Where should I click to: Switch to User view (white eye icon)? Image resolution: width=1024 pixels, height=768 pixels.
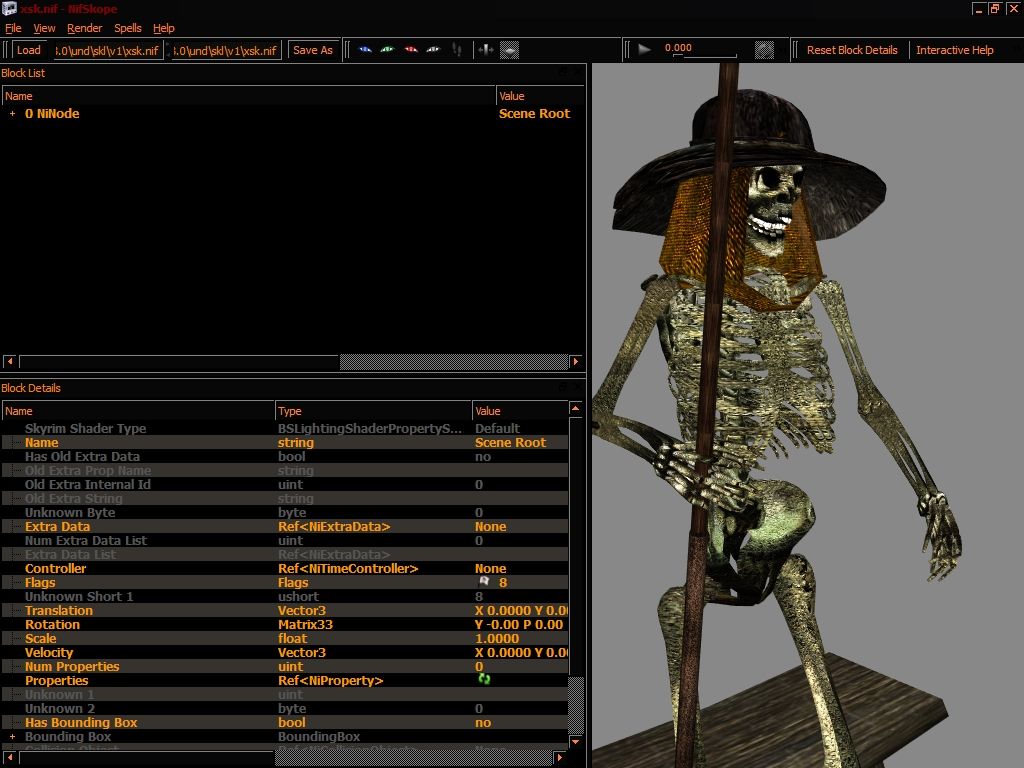point(433,50)
